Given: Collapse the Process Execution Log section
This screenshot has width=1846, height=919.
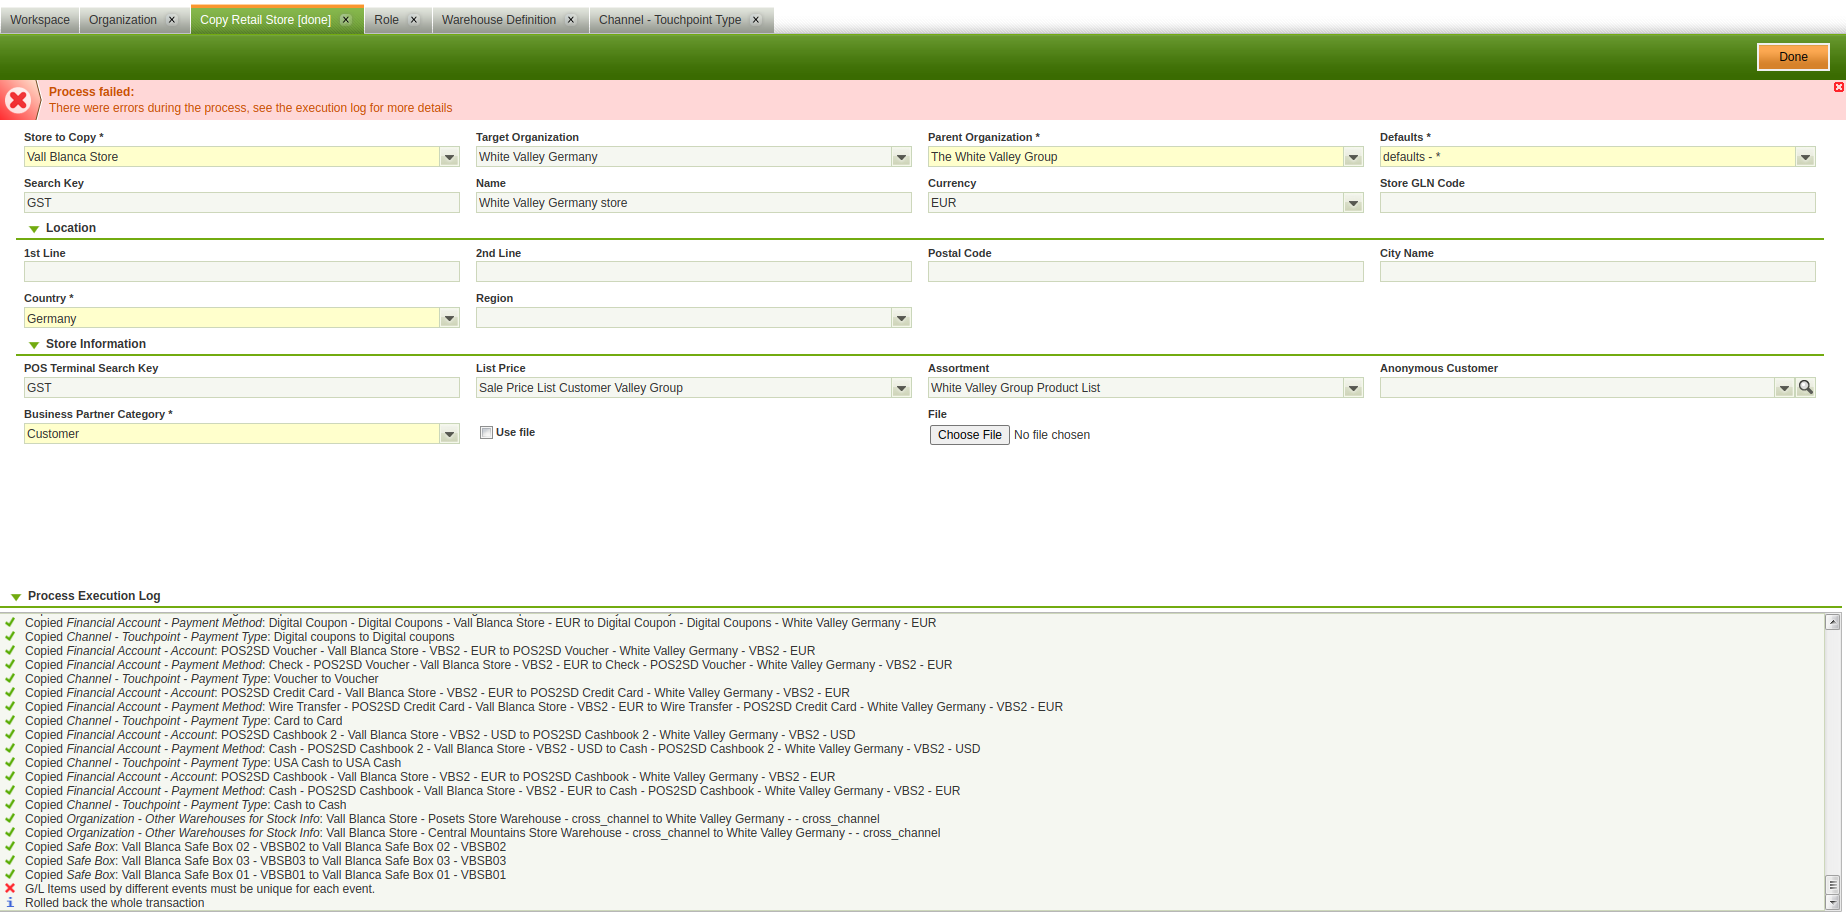Looking at the screenshot, I should (x=16, y=597).
